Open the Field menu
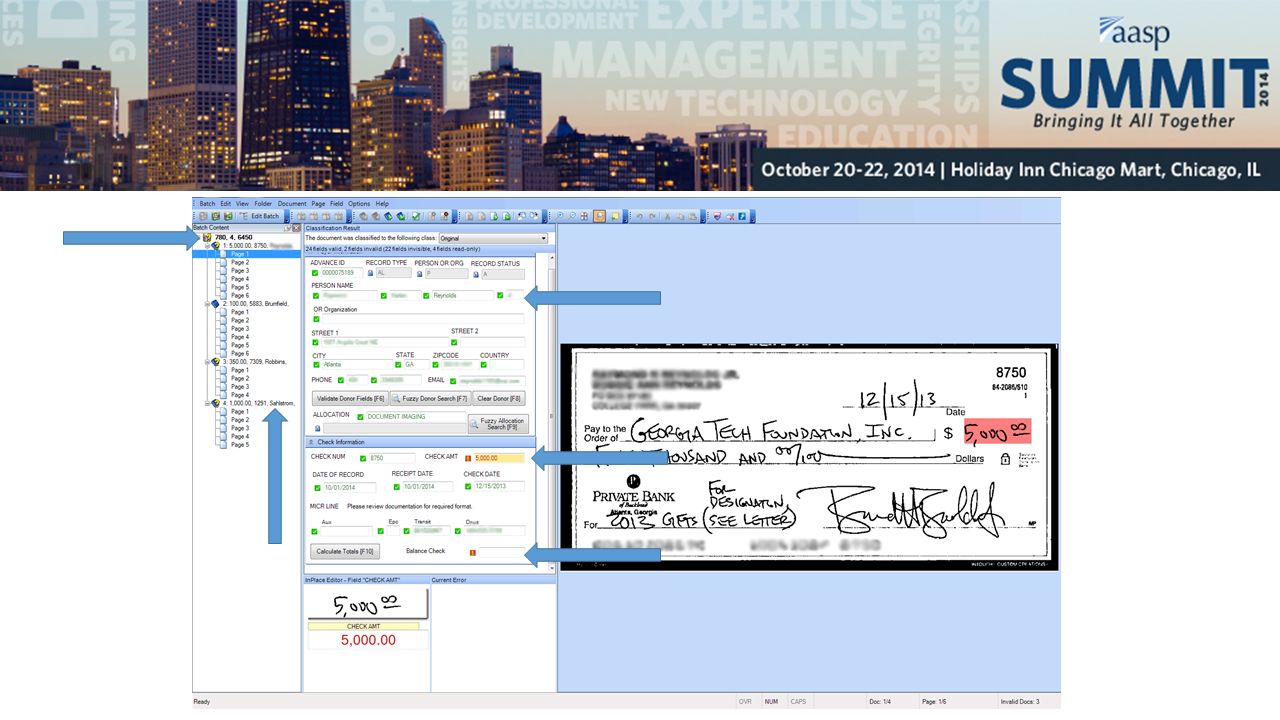The height and width of the screenshot is (720, 1280). pyautogui.click(x=337, y=203)
